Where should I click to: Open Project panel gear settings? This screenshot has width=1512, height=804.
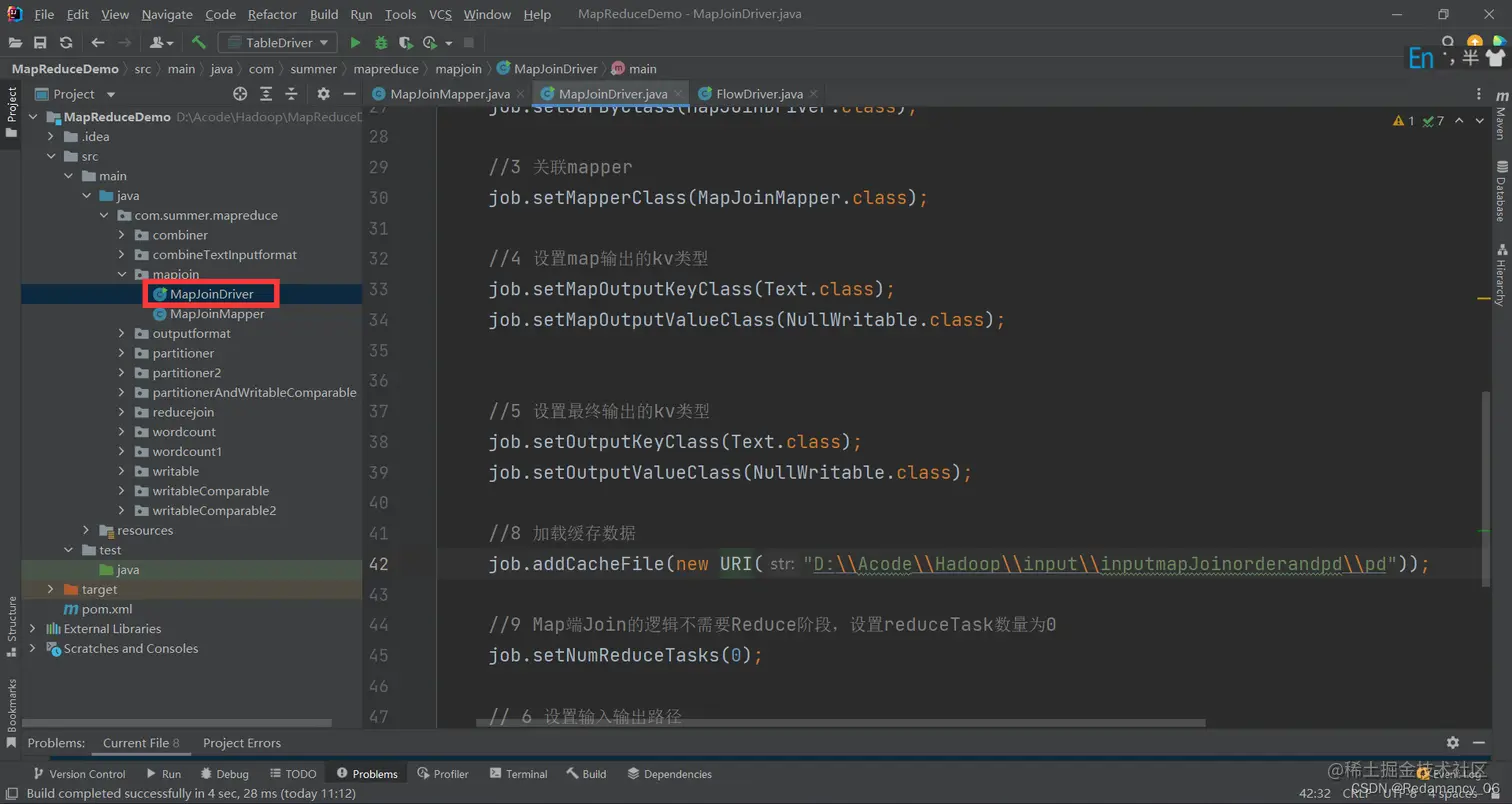pos(323,94)
